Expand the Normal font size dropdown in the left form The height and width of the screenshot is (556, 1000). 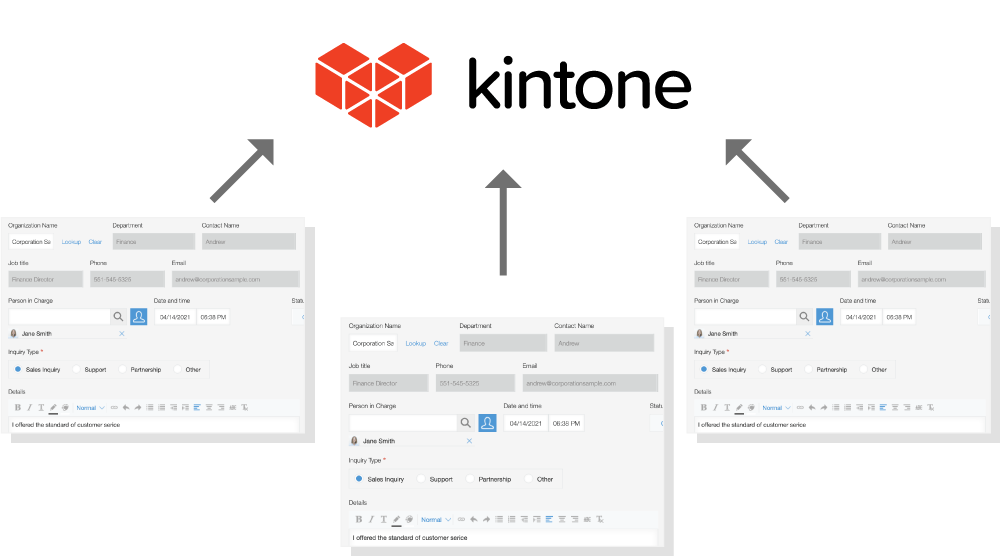click(90, 407)
